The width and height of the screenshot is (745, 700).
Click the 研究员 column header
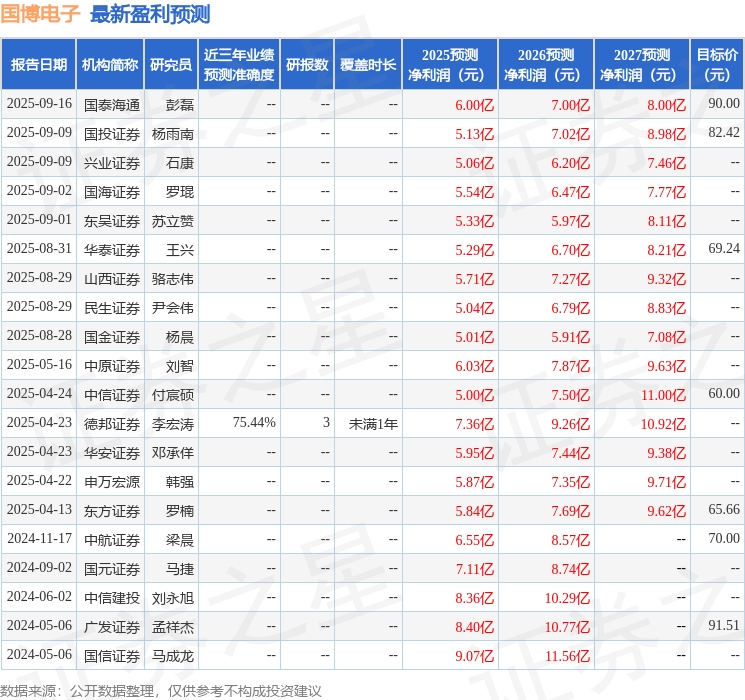(171, 65)
